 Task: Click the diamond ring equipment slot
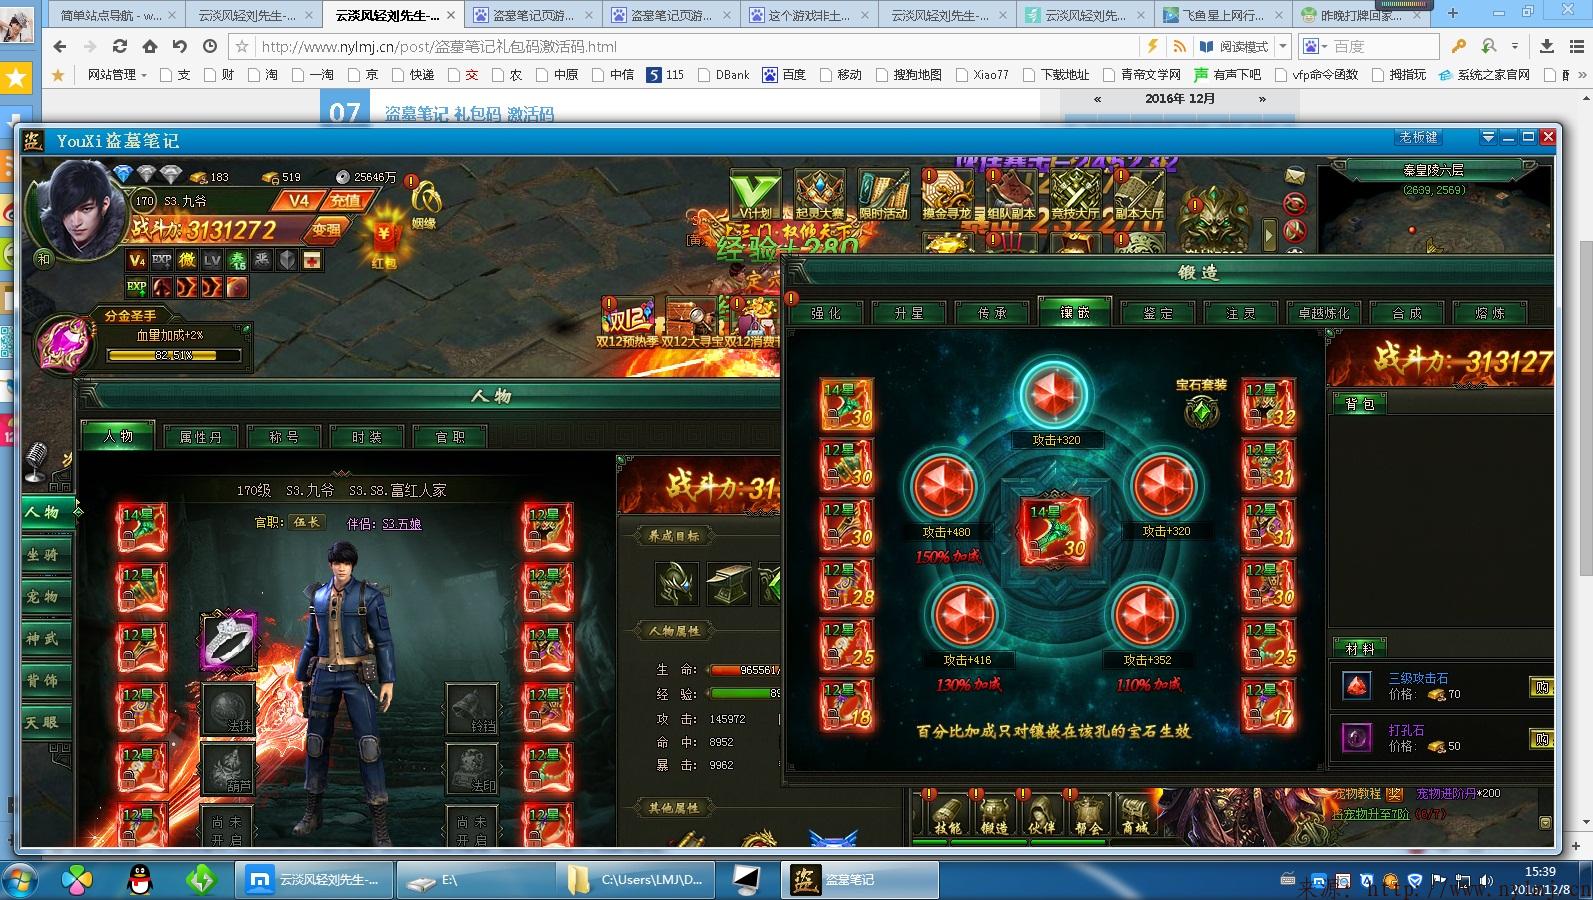(230, 641)
